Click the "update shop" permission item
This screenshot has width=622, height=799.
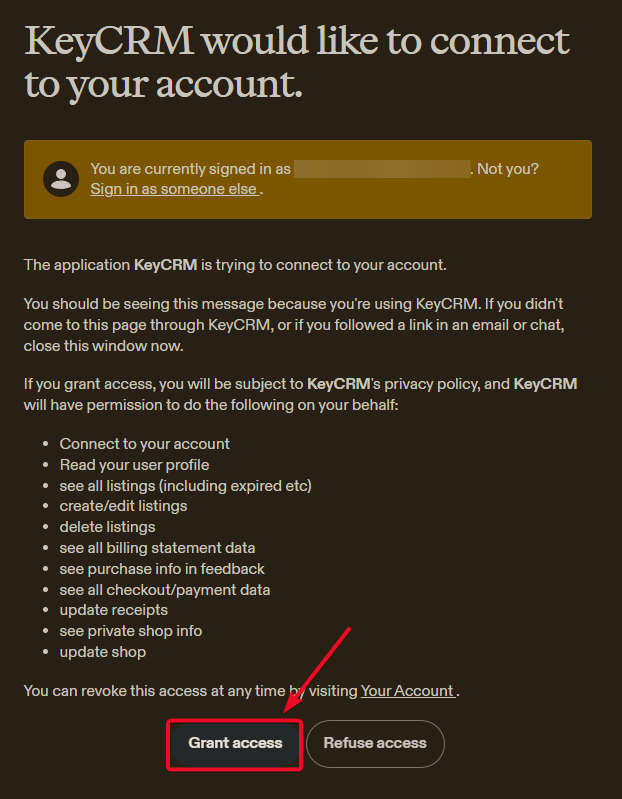102,652
